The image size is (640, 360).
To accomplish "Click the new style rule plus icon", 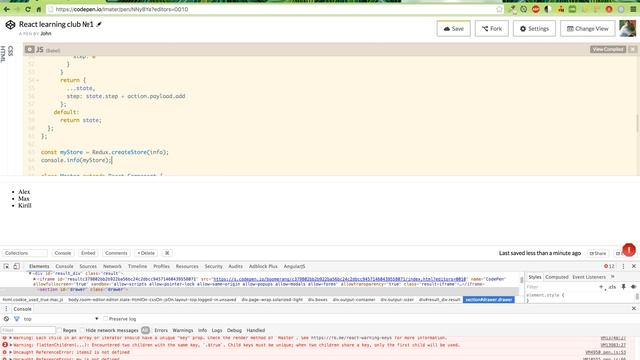I will tap(601, 287).
